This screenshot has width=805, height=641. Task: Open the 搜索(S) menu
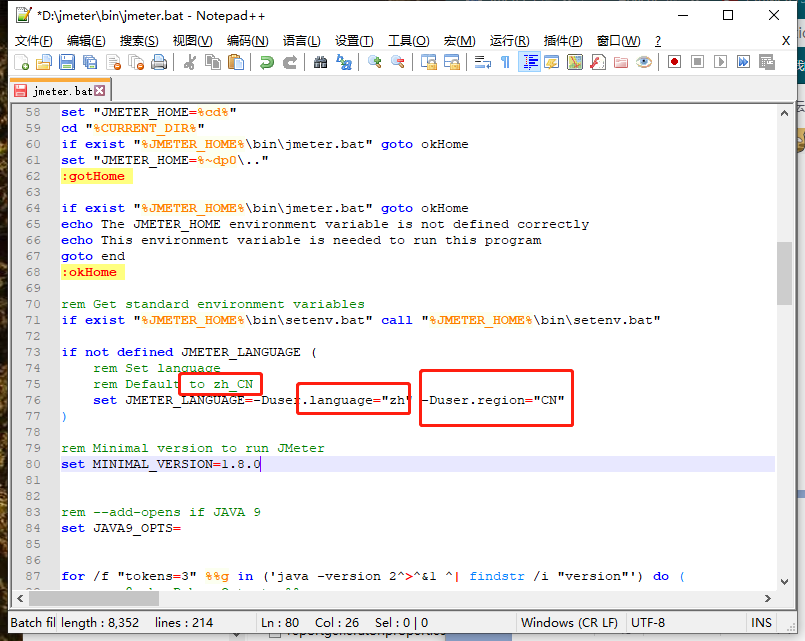pos(139,41)
